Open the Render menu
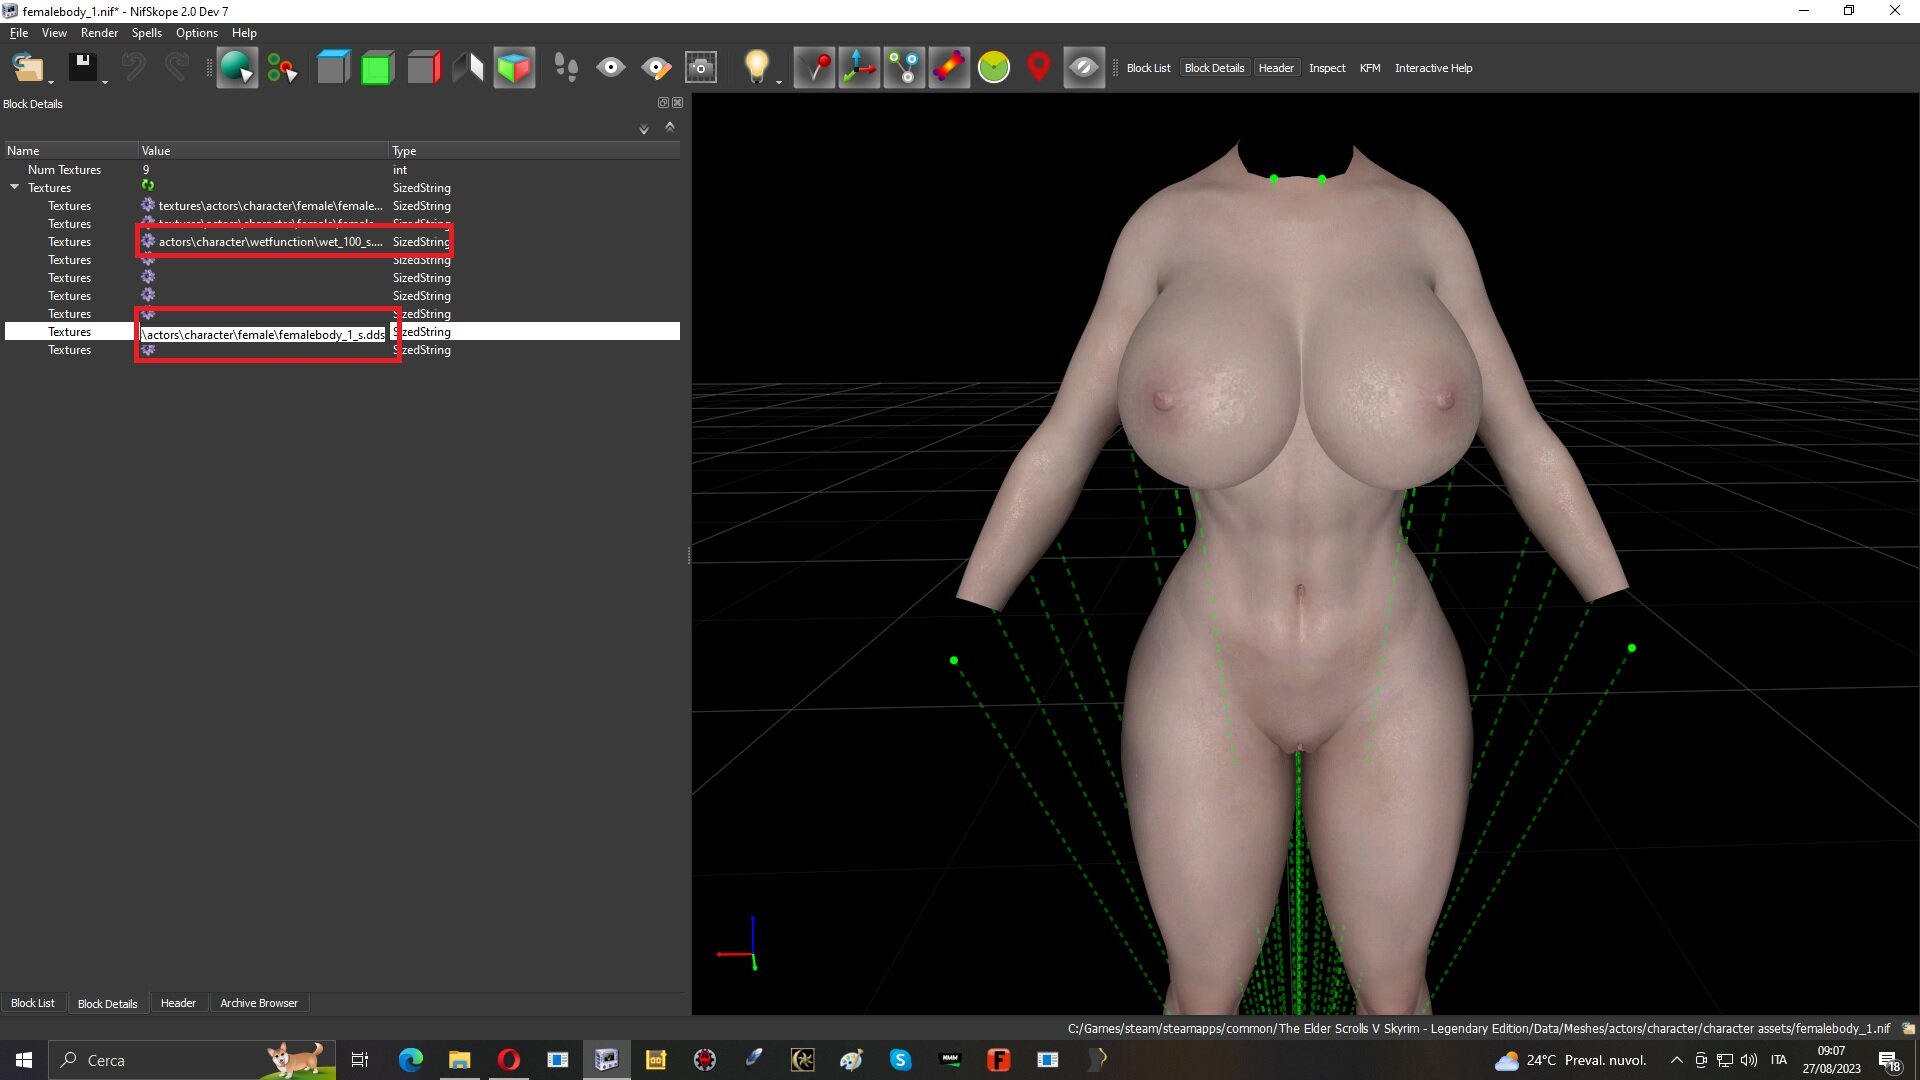1920x1080 pixels. (99, 33)
